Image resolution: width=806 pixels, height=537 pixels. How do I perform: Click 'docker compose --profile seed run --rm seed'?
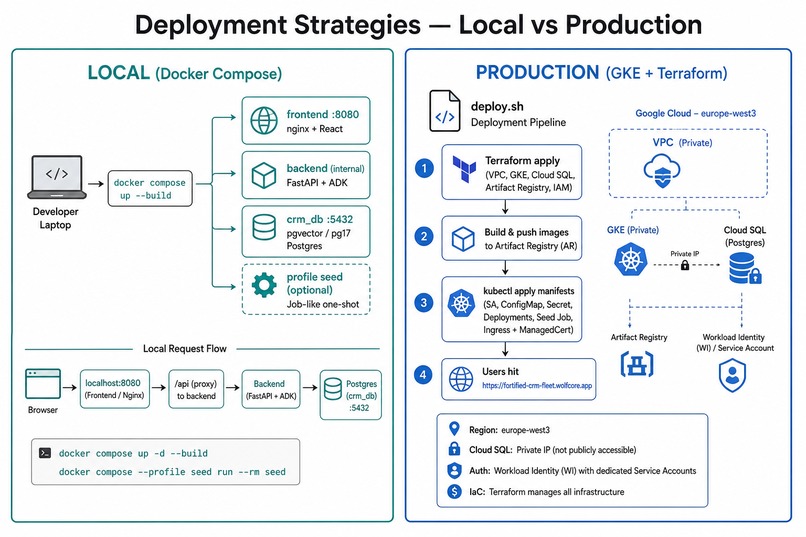click(x=172, y=472)
